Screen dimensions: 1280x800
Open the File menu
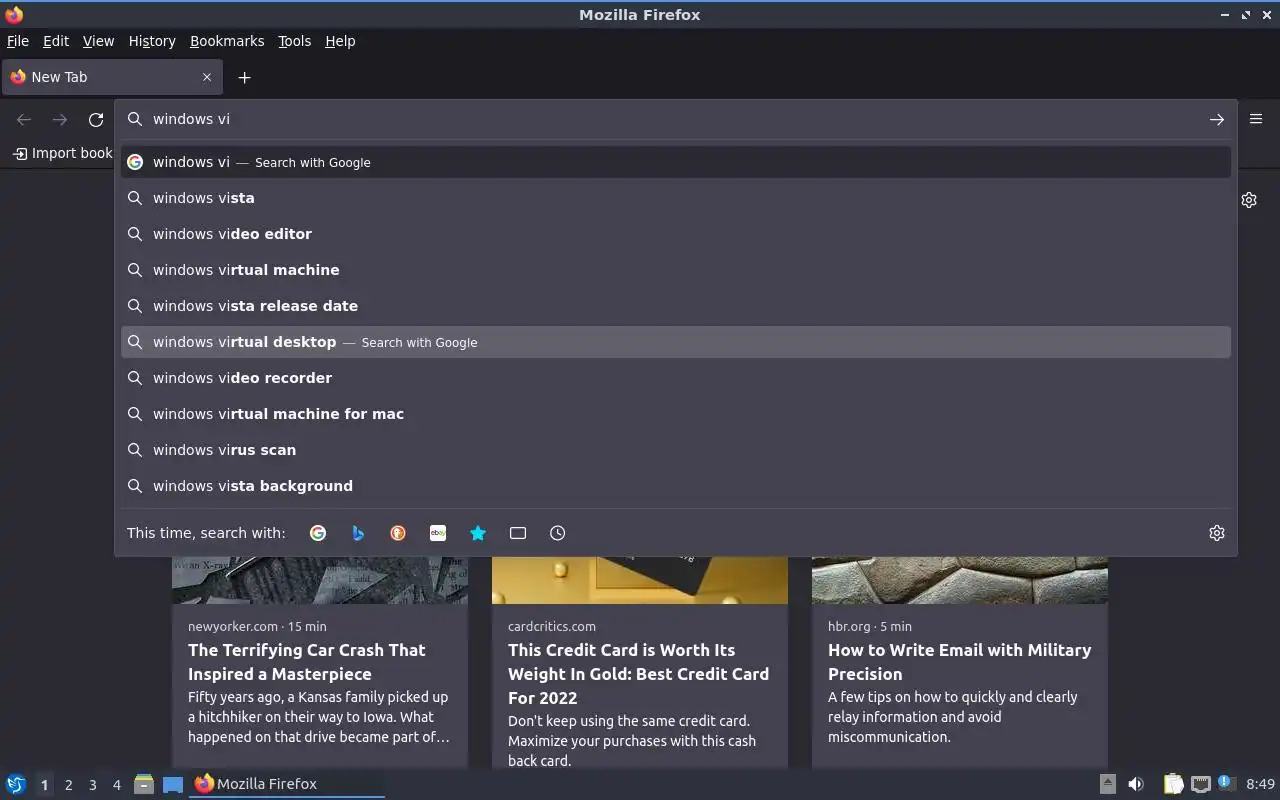pos(18,41)
